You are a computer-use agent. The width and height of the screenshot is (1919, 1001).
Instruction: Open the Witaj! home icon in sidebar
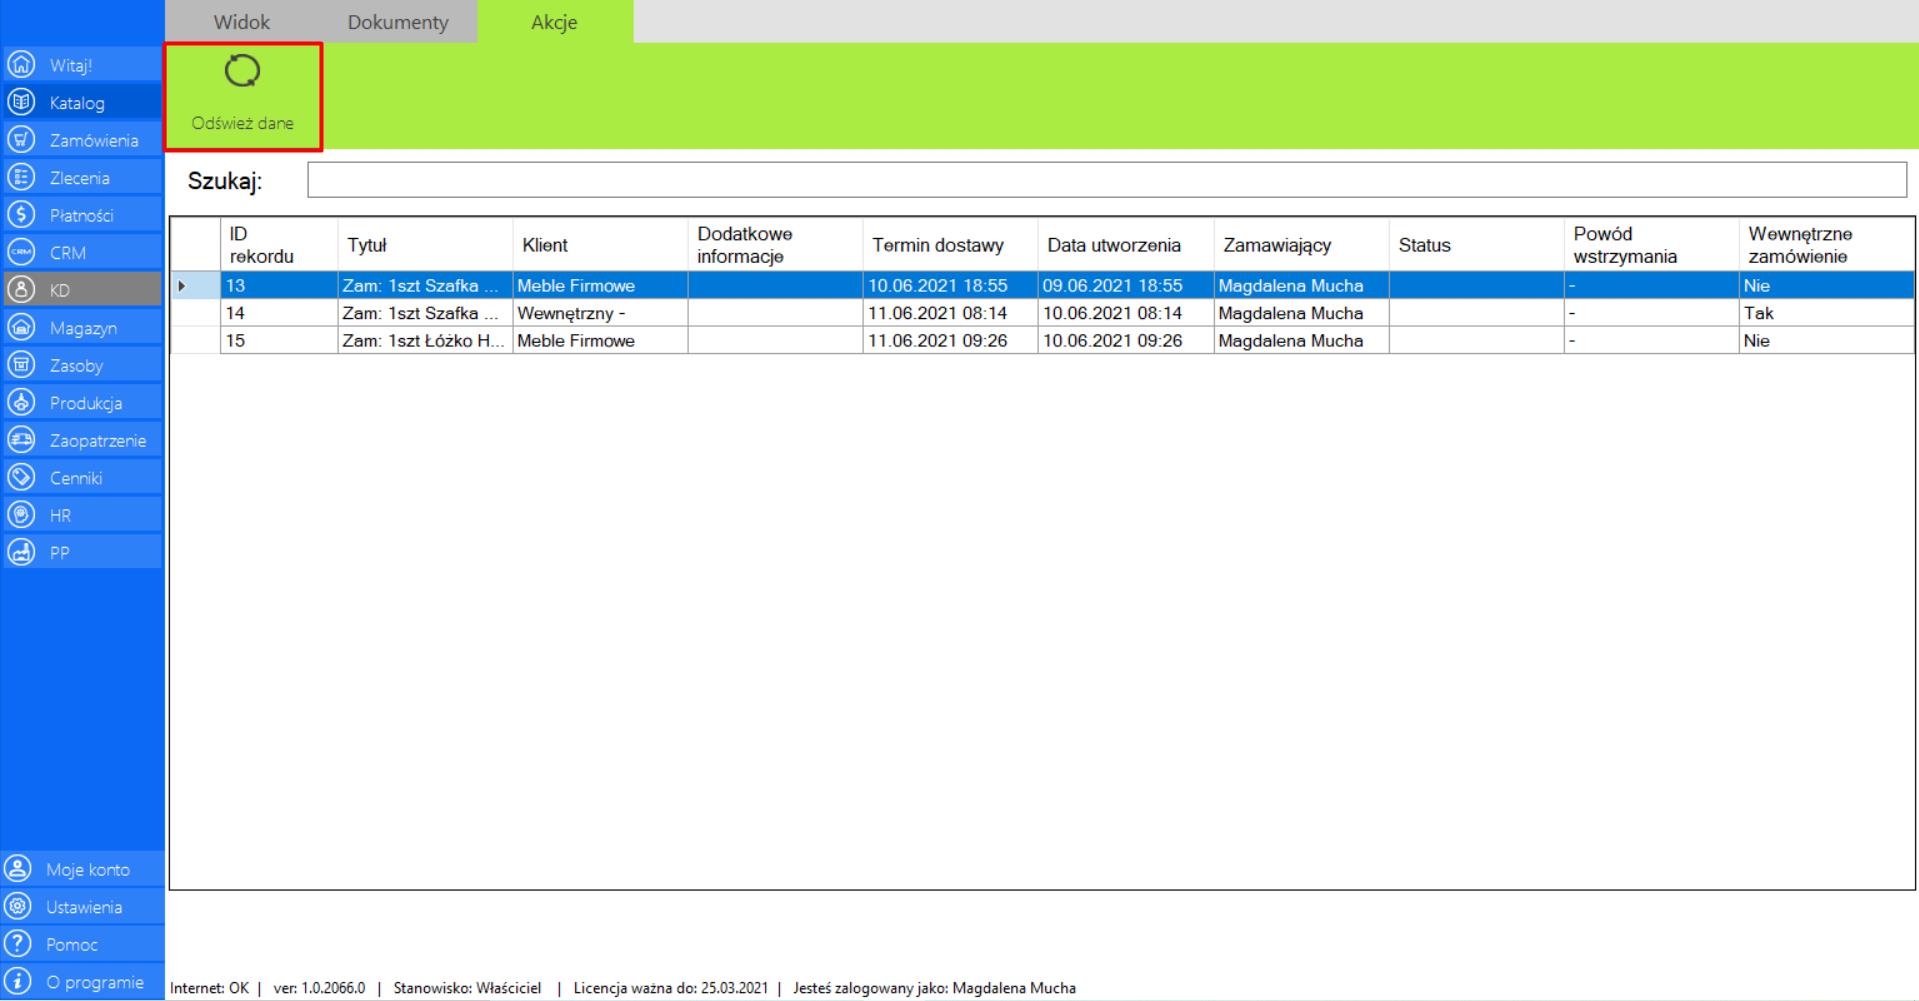coord(20,65)
